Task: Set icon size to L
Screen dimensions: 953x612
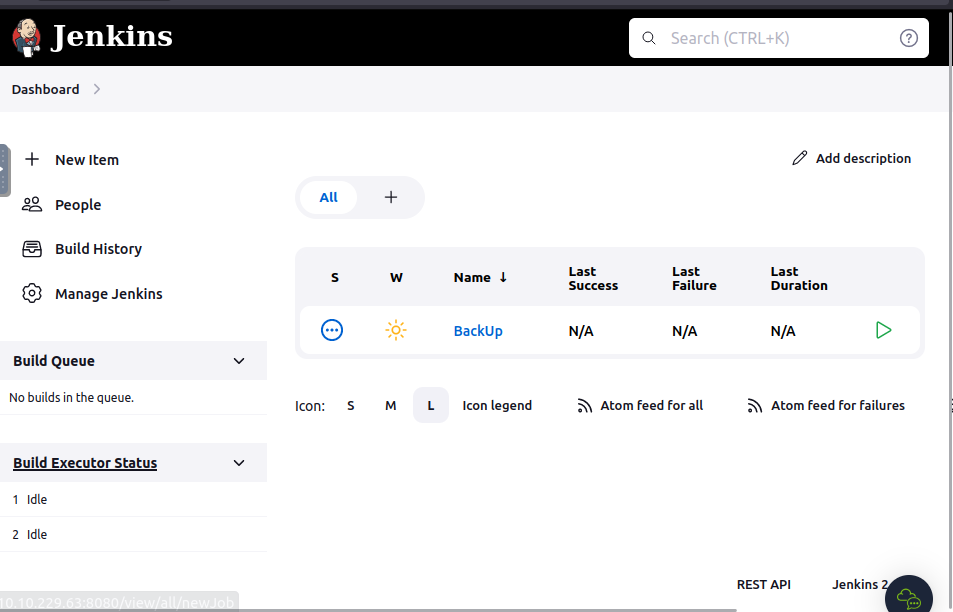Action: click(431, 405)
